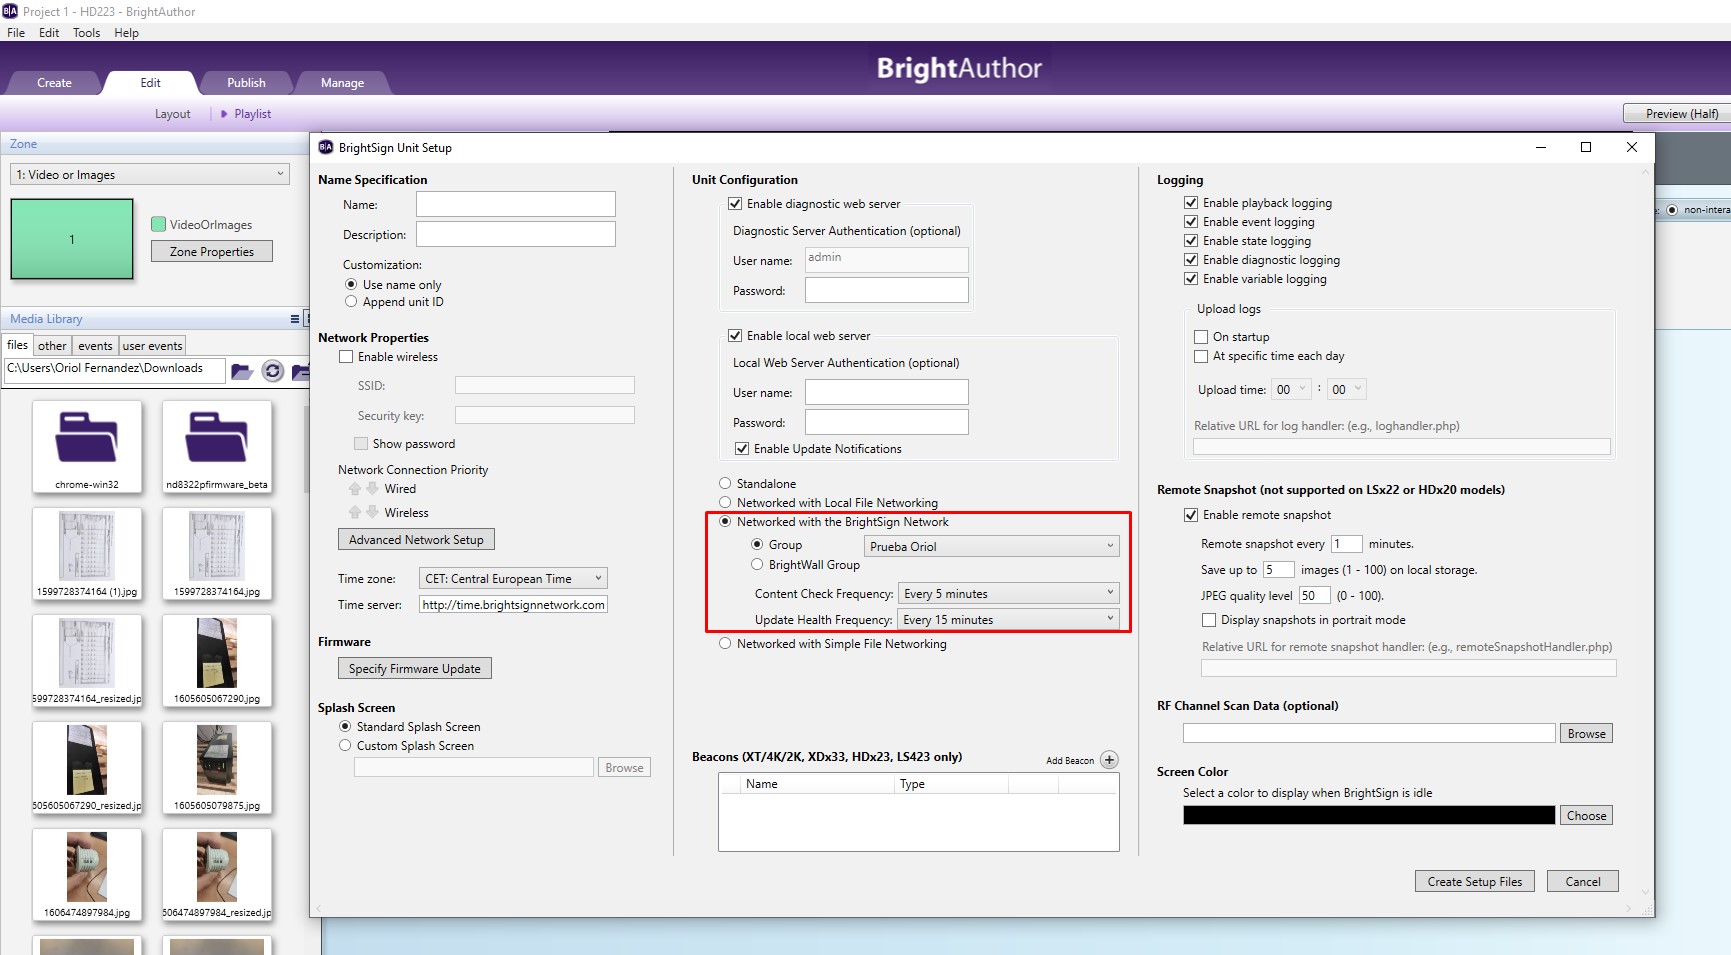Select Networked with Simple File Networking
Viewport: 1731px width, 955px height.
coord(725,644)
